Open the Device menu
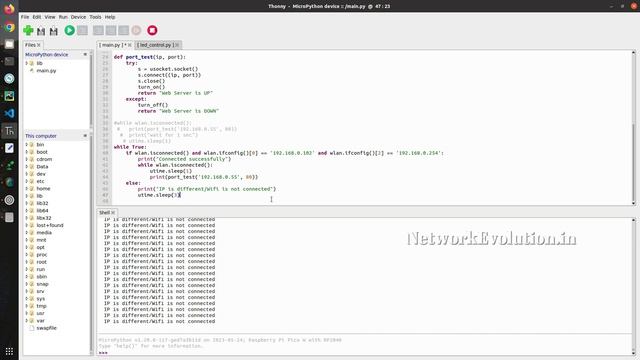The image size is (640, 360). pyautogui.click(x=78, y=17)
